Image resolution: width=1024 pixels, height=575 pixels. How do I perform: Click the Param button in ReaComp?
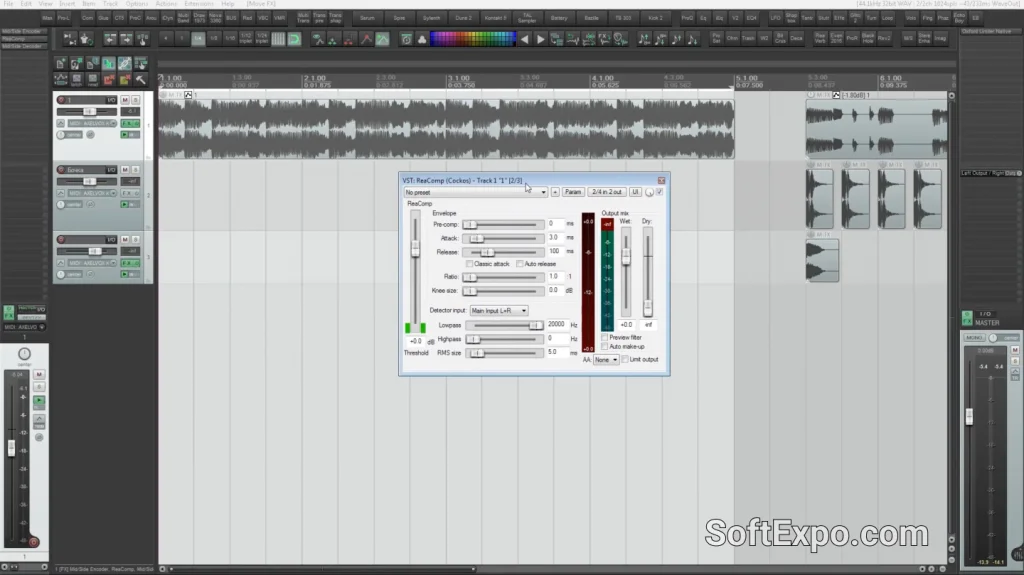573,191
